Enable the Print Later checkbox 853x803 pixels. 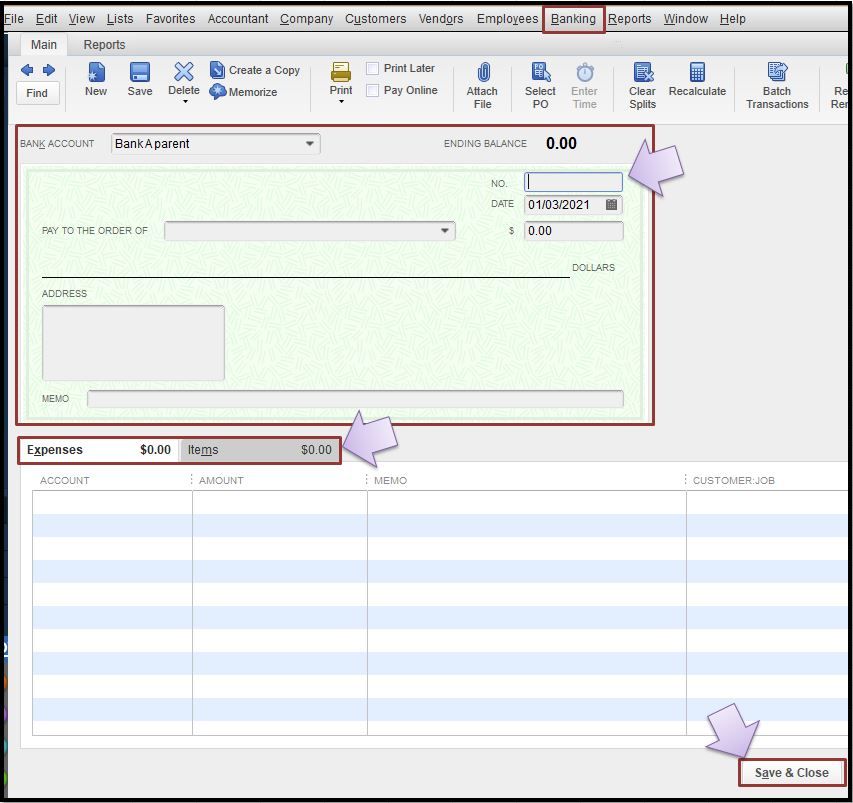[x=373, y=69]
